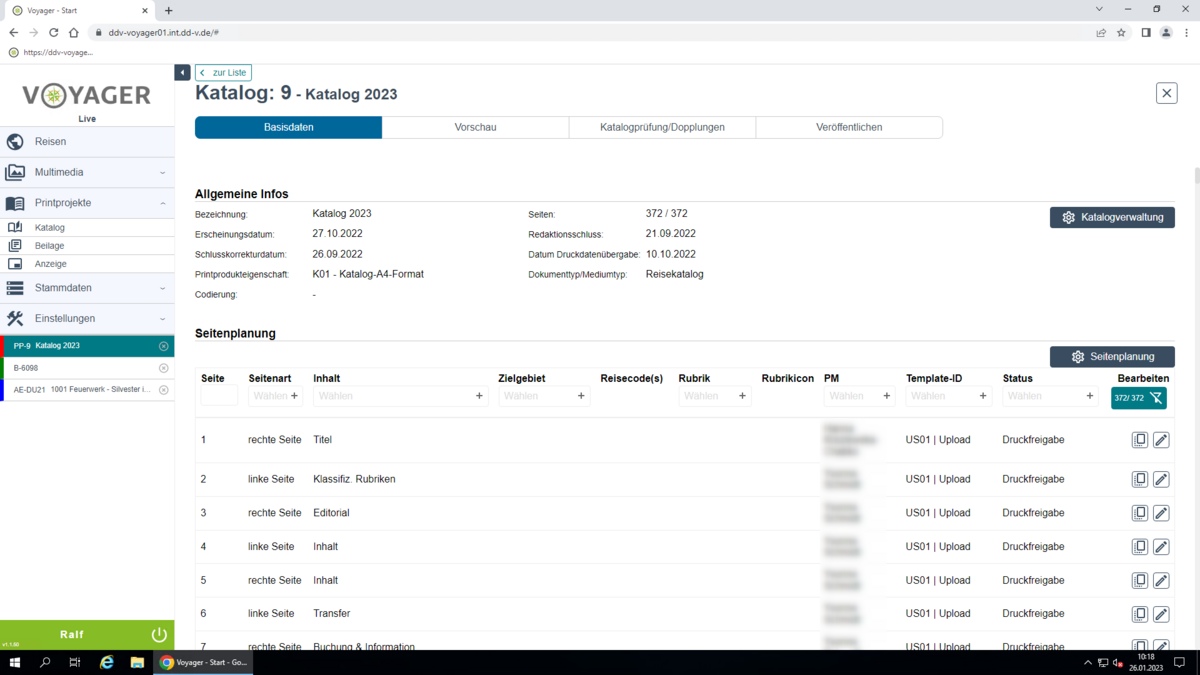1200x675 pixels.
Task: Open the Template-ID filter dropdown
Action: (949, 396)
